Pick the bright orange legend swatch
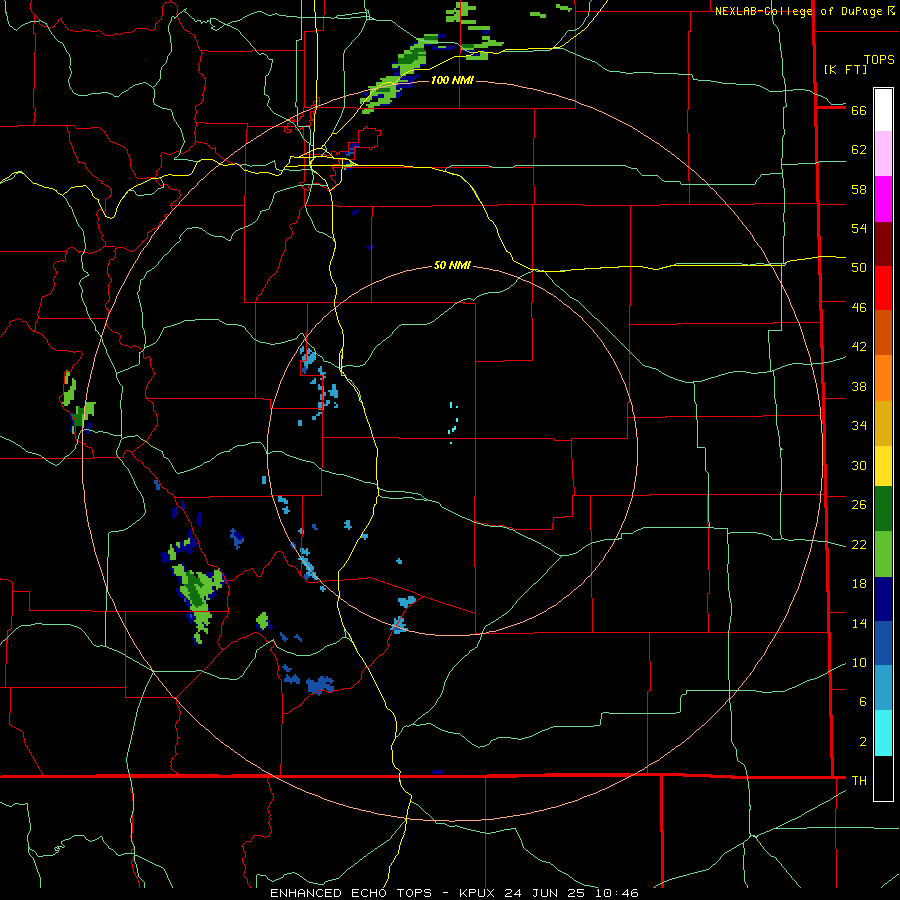900x900 pixels. click(x=883, y=378)
